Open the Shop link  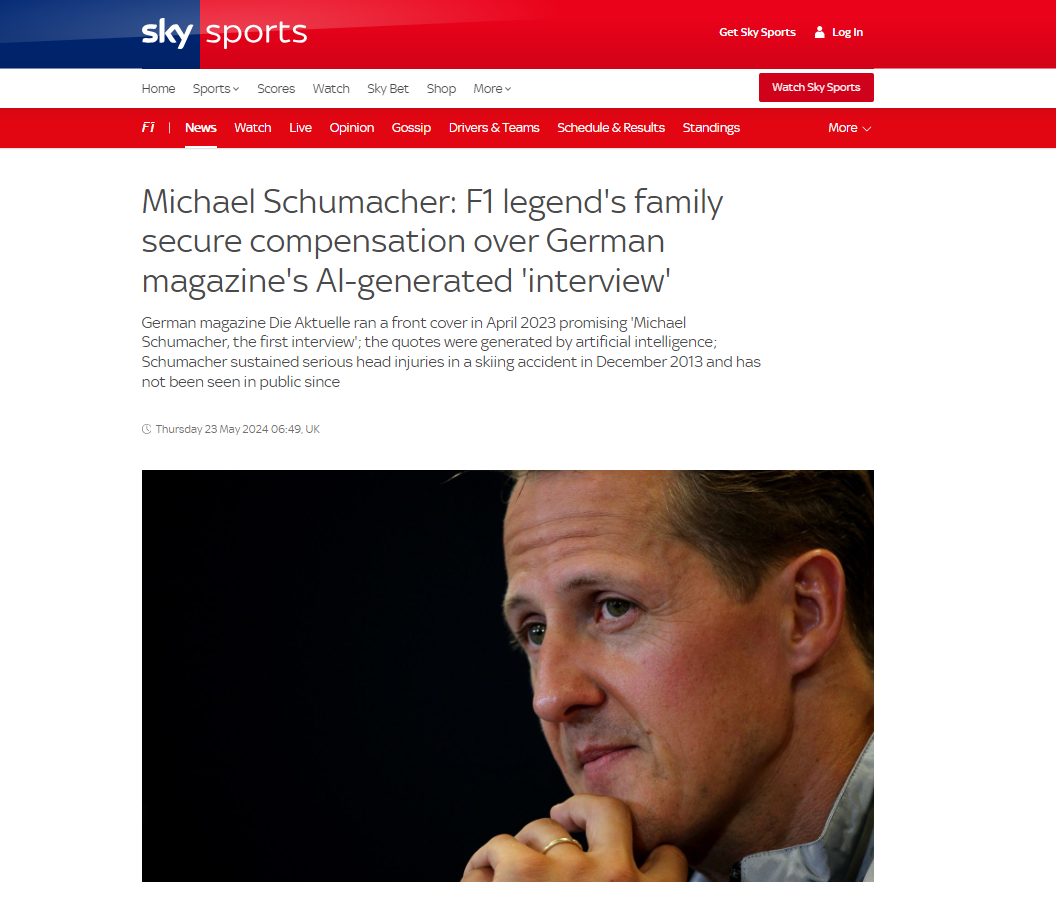(x=441, y=89)
